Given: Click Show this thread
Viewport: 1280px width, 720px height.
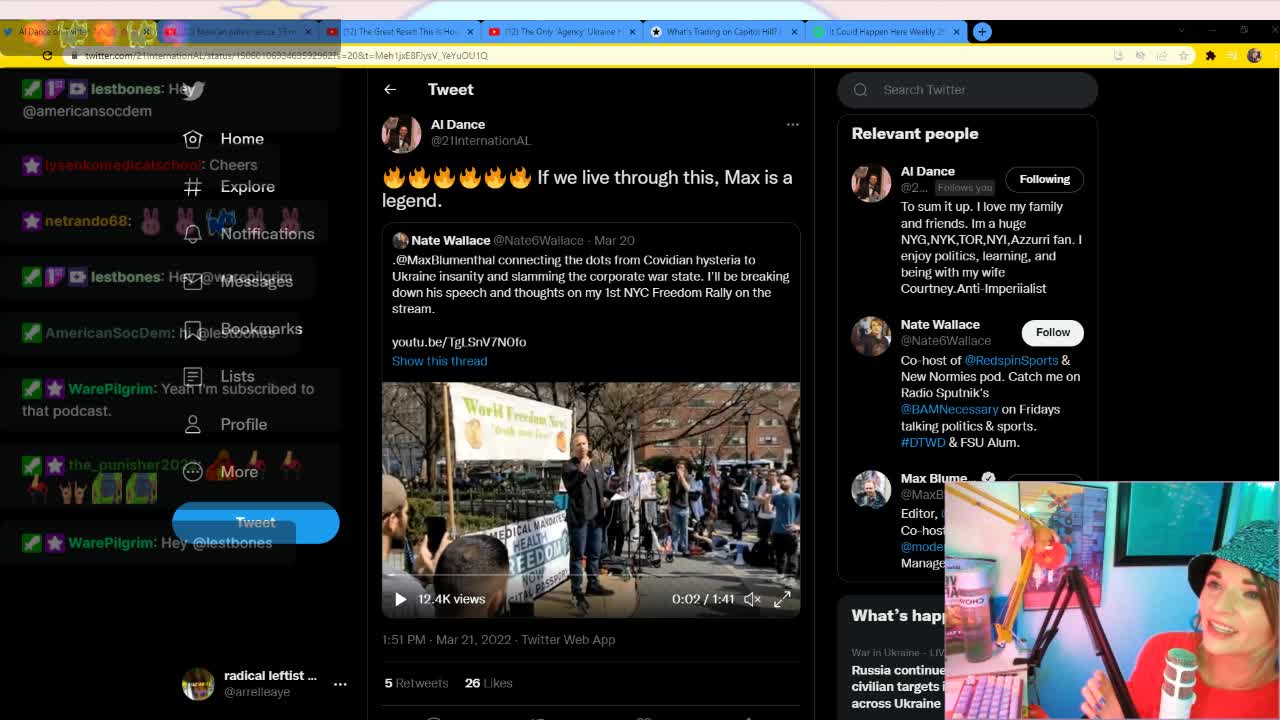Looking at the screenshot, I should point(440,361).
